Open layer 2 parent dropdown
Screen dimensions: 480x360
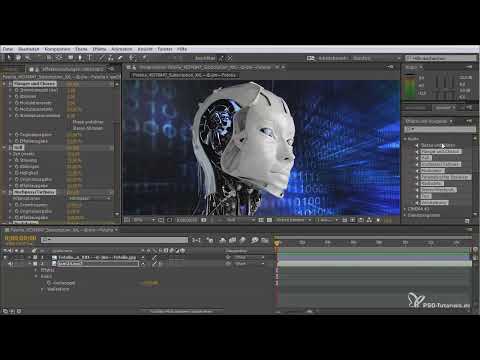[x=248, y=264]
